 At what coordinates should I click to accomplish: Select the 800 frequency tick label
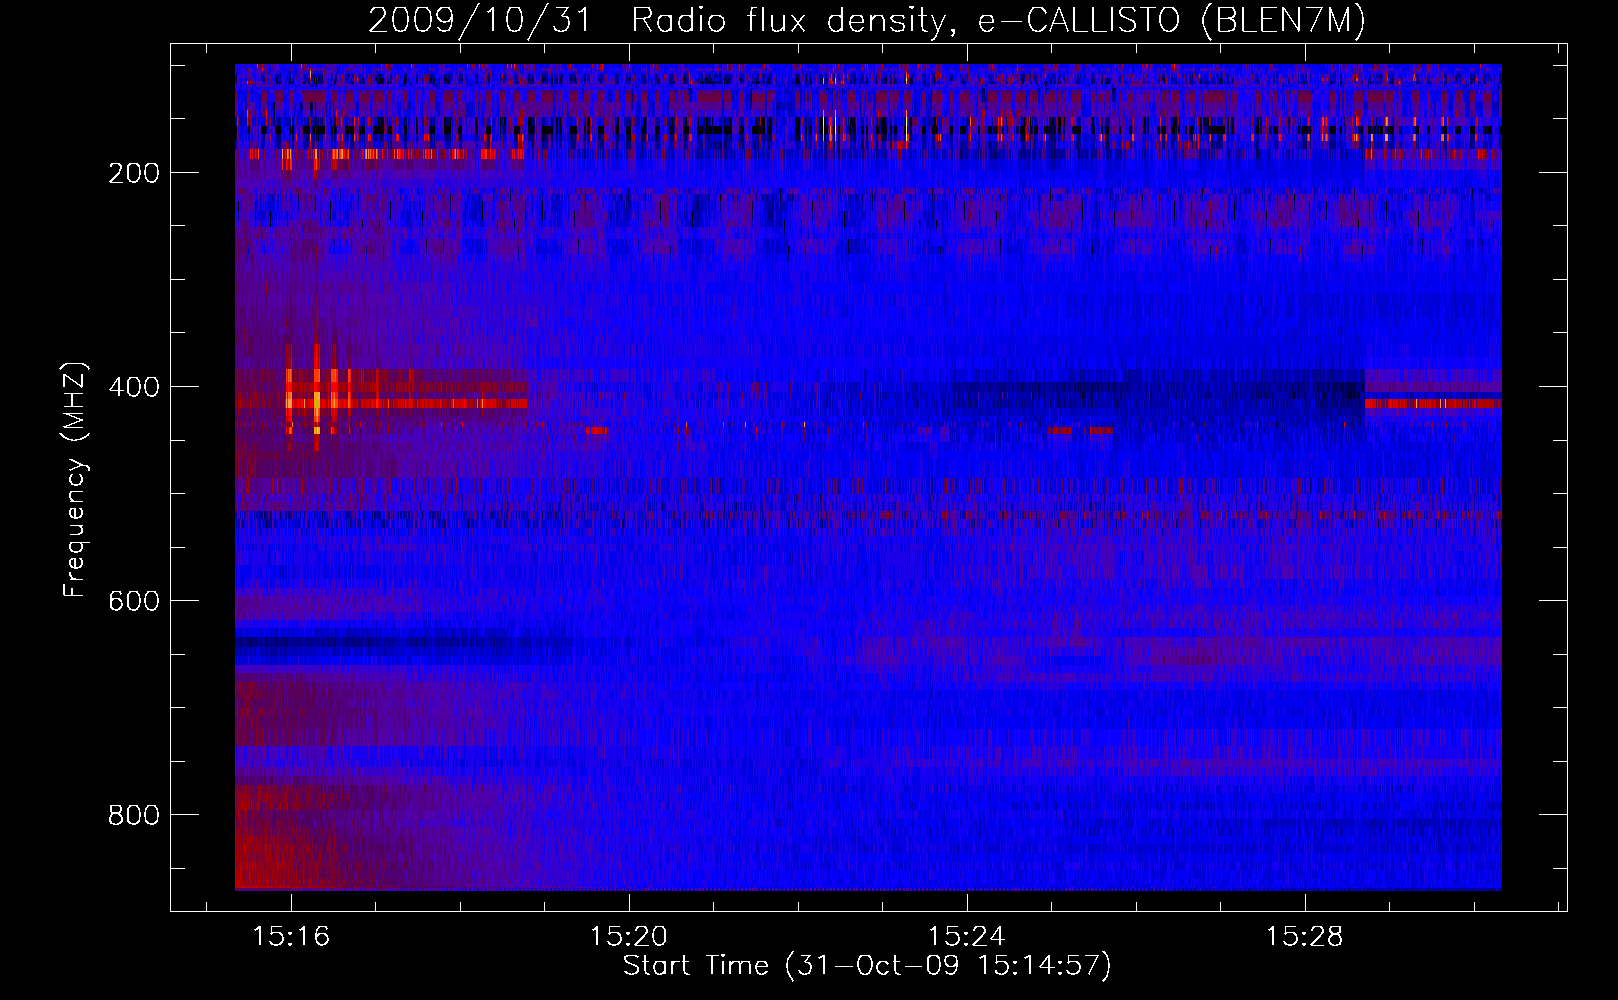point(134,815)
